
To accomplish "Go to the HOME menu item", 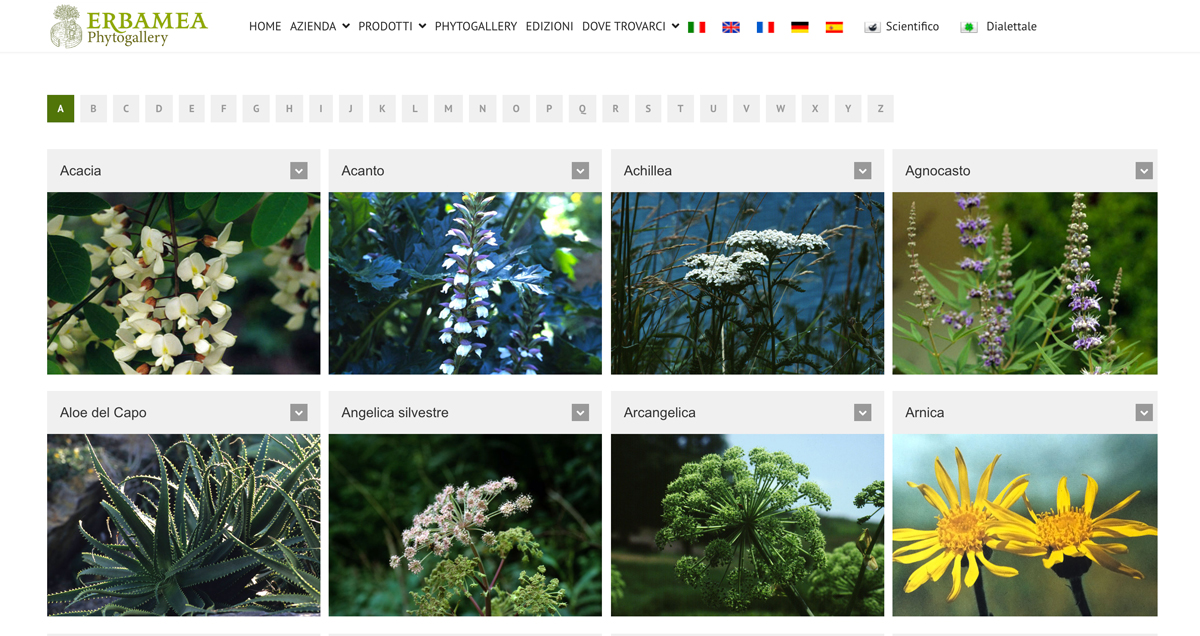I will (x=265, y=27).
